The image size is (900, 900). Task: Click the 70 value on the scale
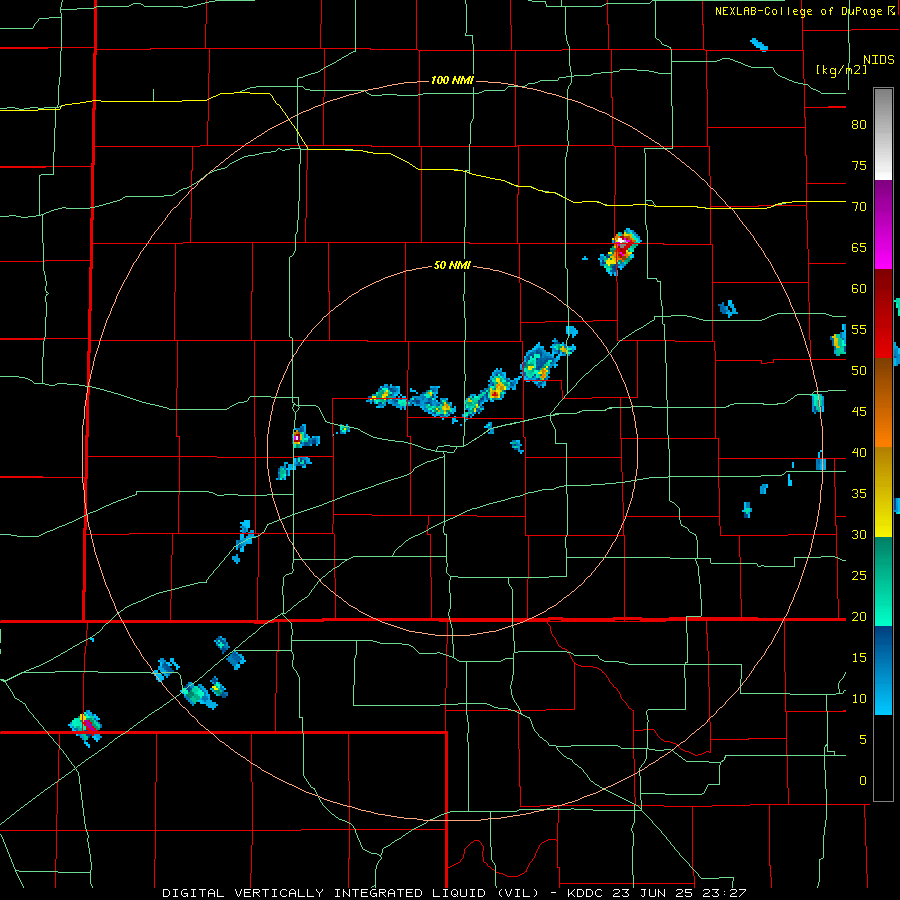pyautogui.click(x=859, y=207)
